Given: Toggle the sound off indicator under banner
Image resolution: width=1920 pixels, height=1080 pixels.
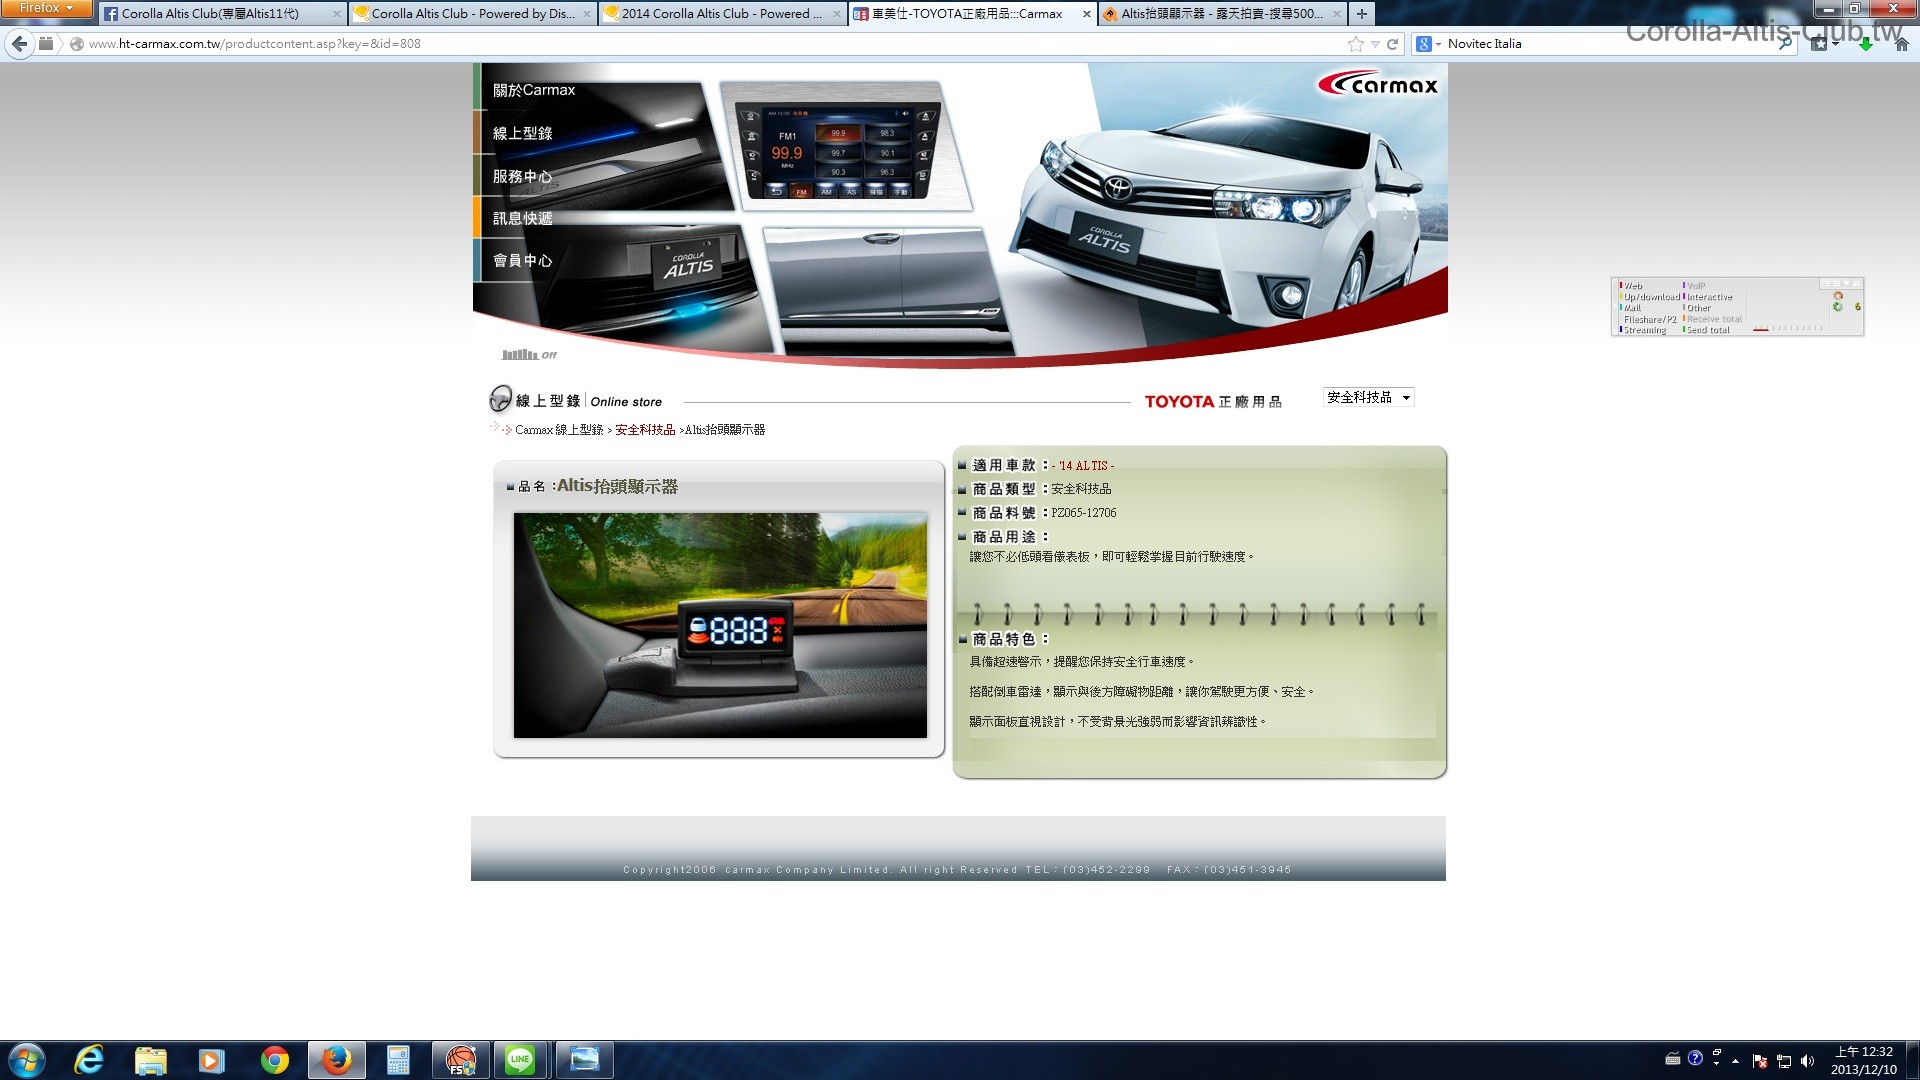Looking at the screenshot, I should point(529,355).
